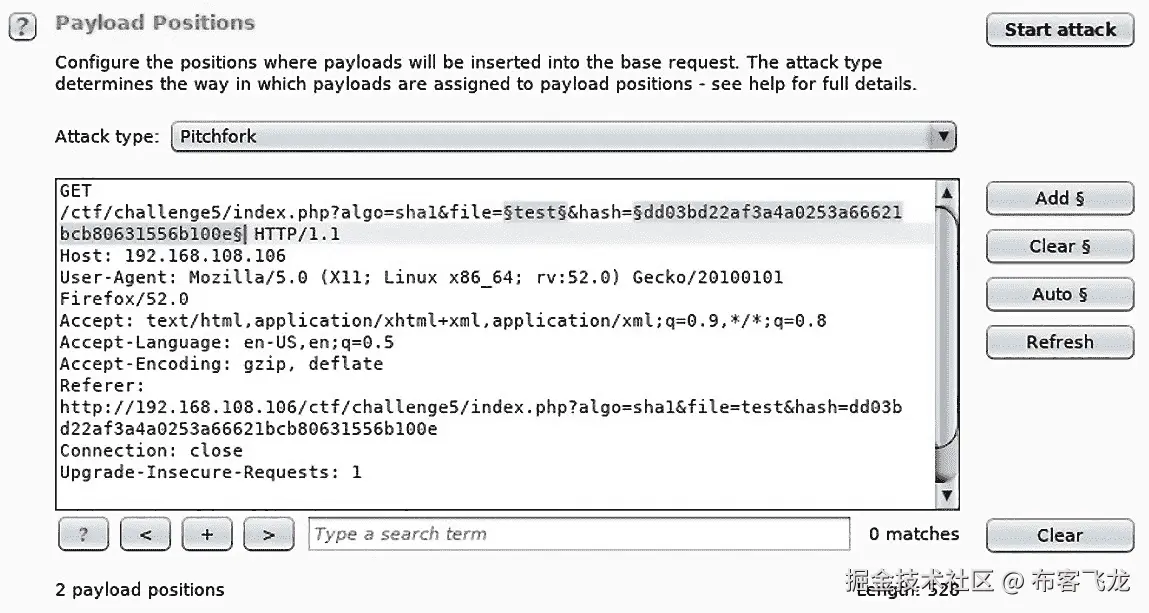This screenshot has height=613, width=1149.
Task: Click the Add § button
Action: click(1059, 198)
